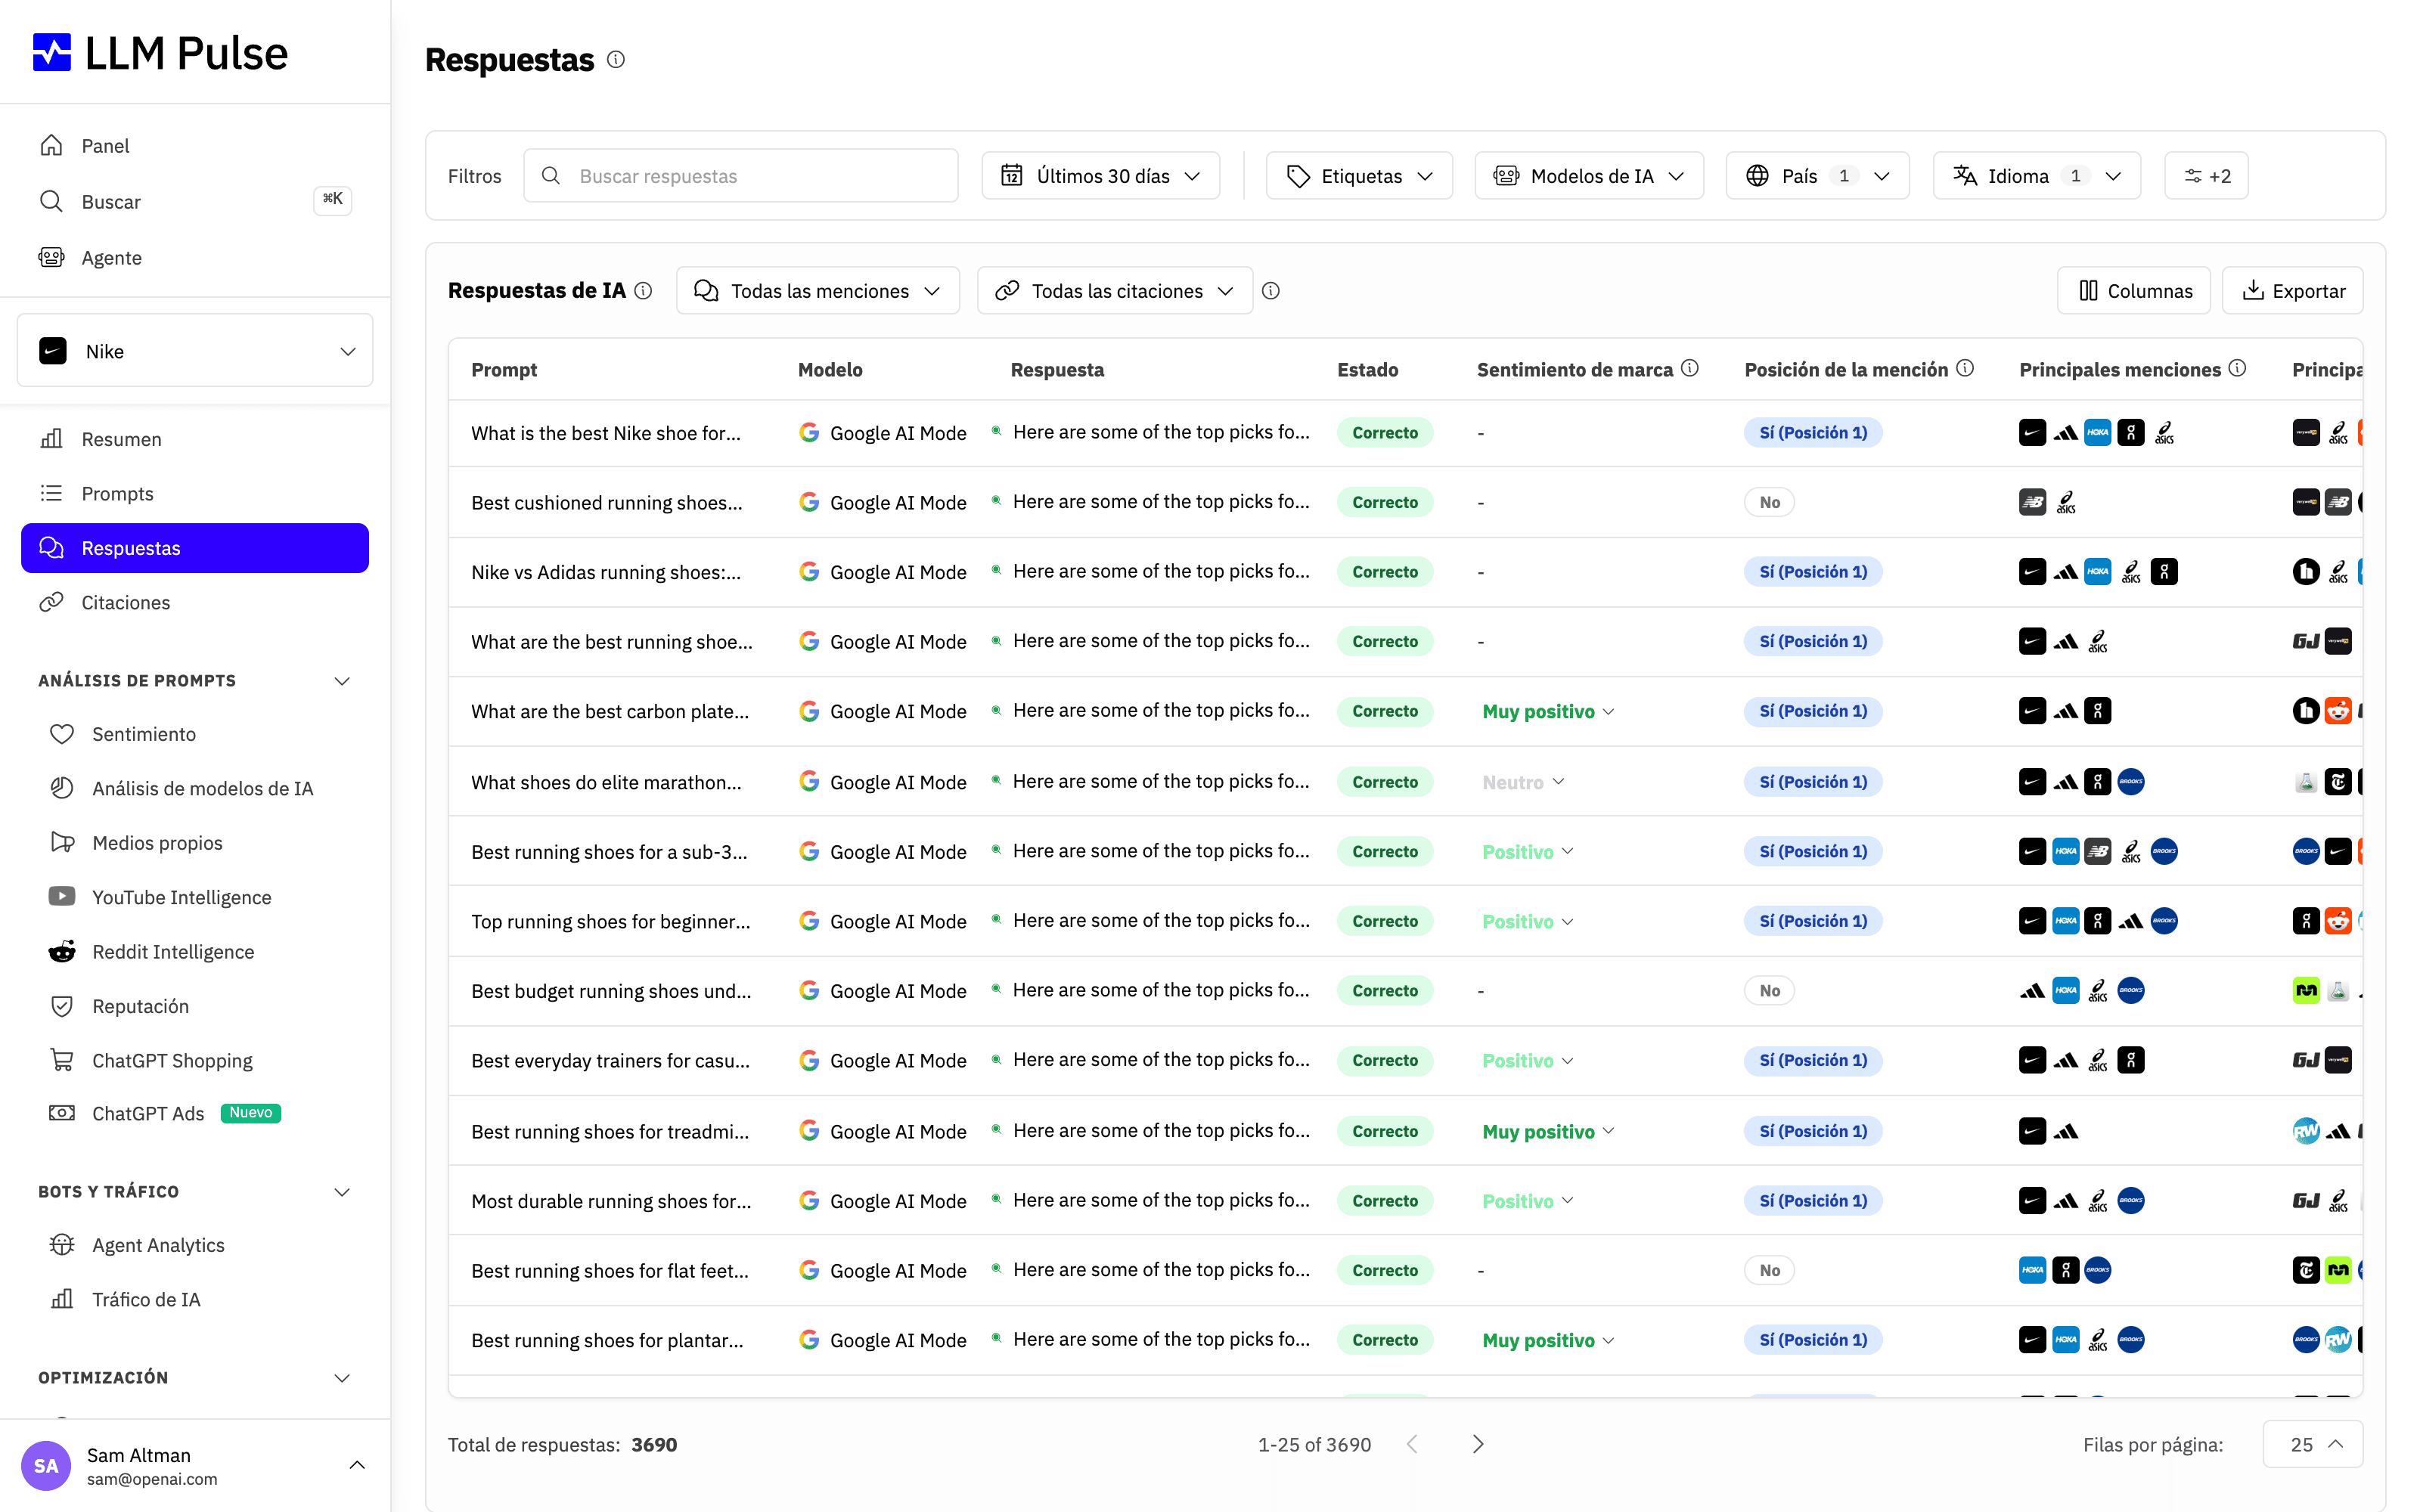Go to previous page of responses
The image size is (2420, 1512).
click(x=1412, y=1444)
